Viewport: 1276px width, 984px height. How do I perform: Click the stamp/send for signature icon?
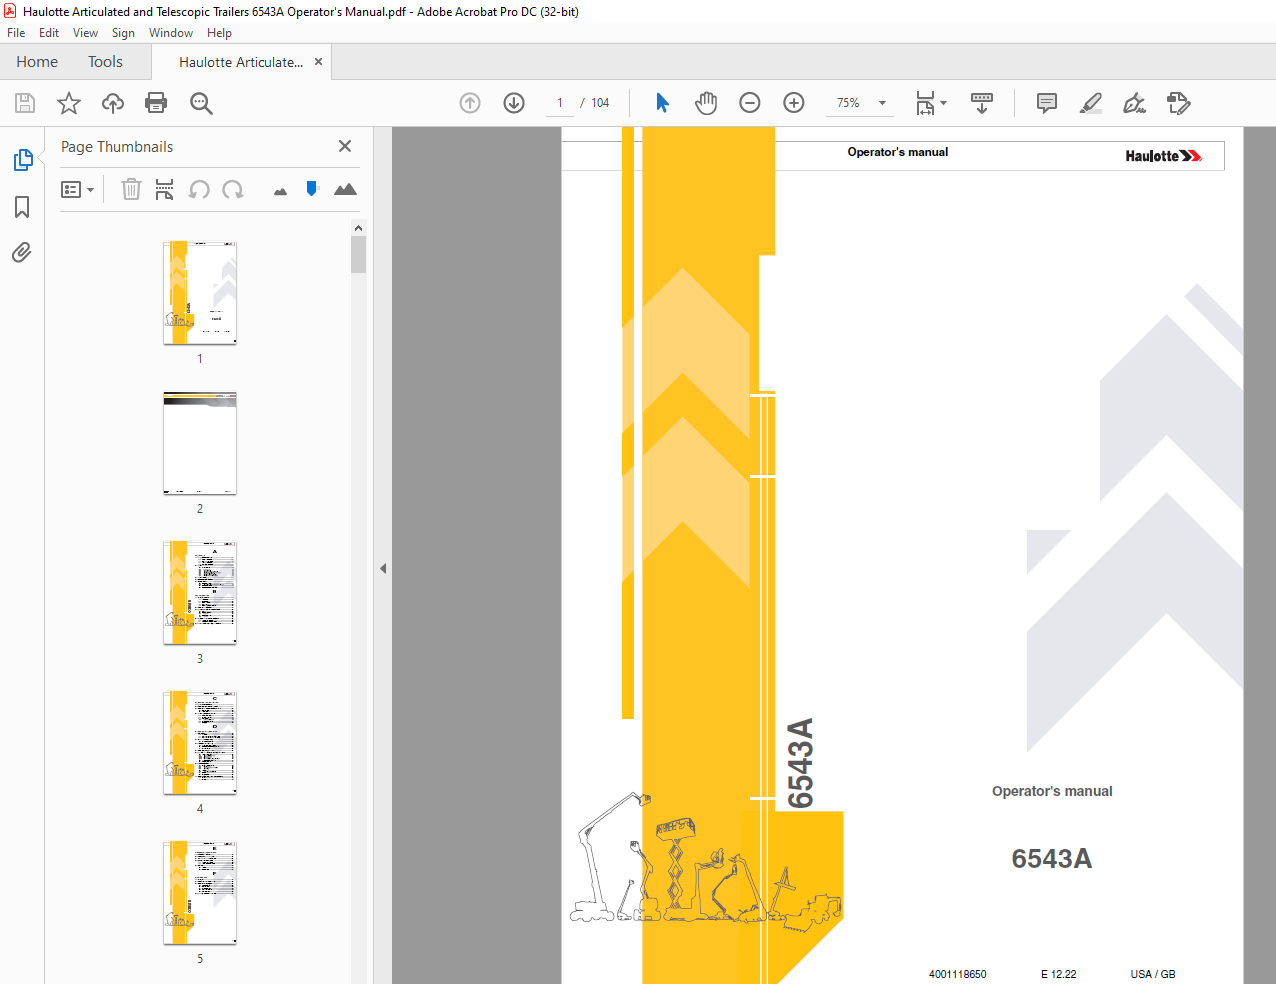(1178, 103)
